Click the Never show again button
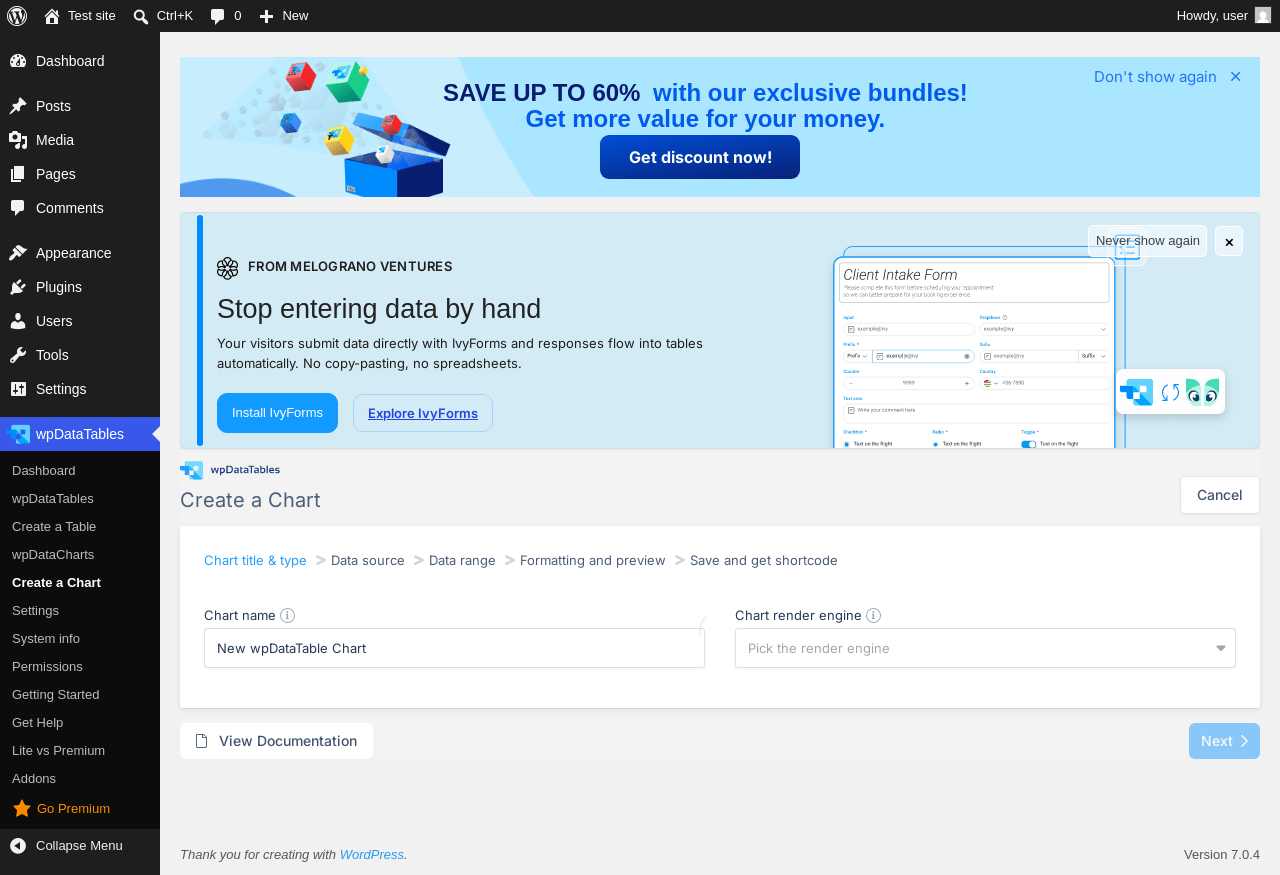This screenshot has height=875, width=1280. pos(1148,241)
